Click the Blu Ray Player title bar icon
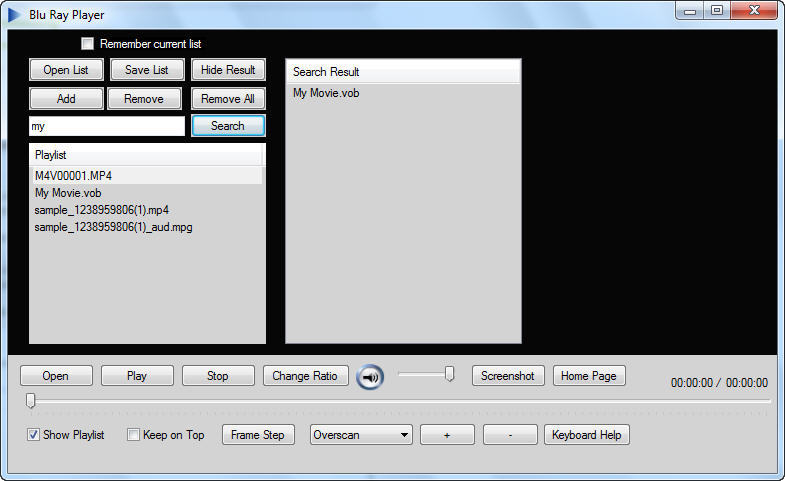The width and height of the screenshot is (785, 481). [x=14, y=15]
